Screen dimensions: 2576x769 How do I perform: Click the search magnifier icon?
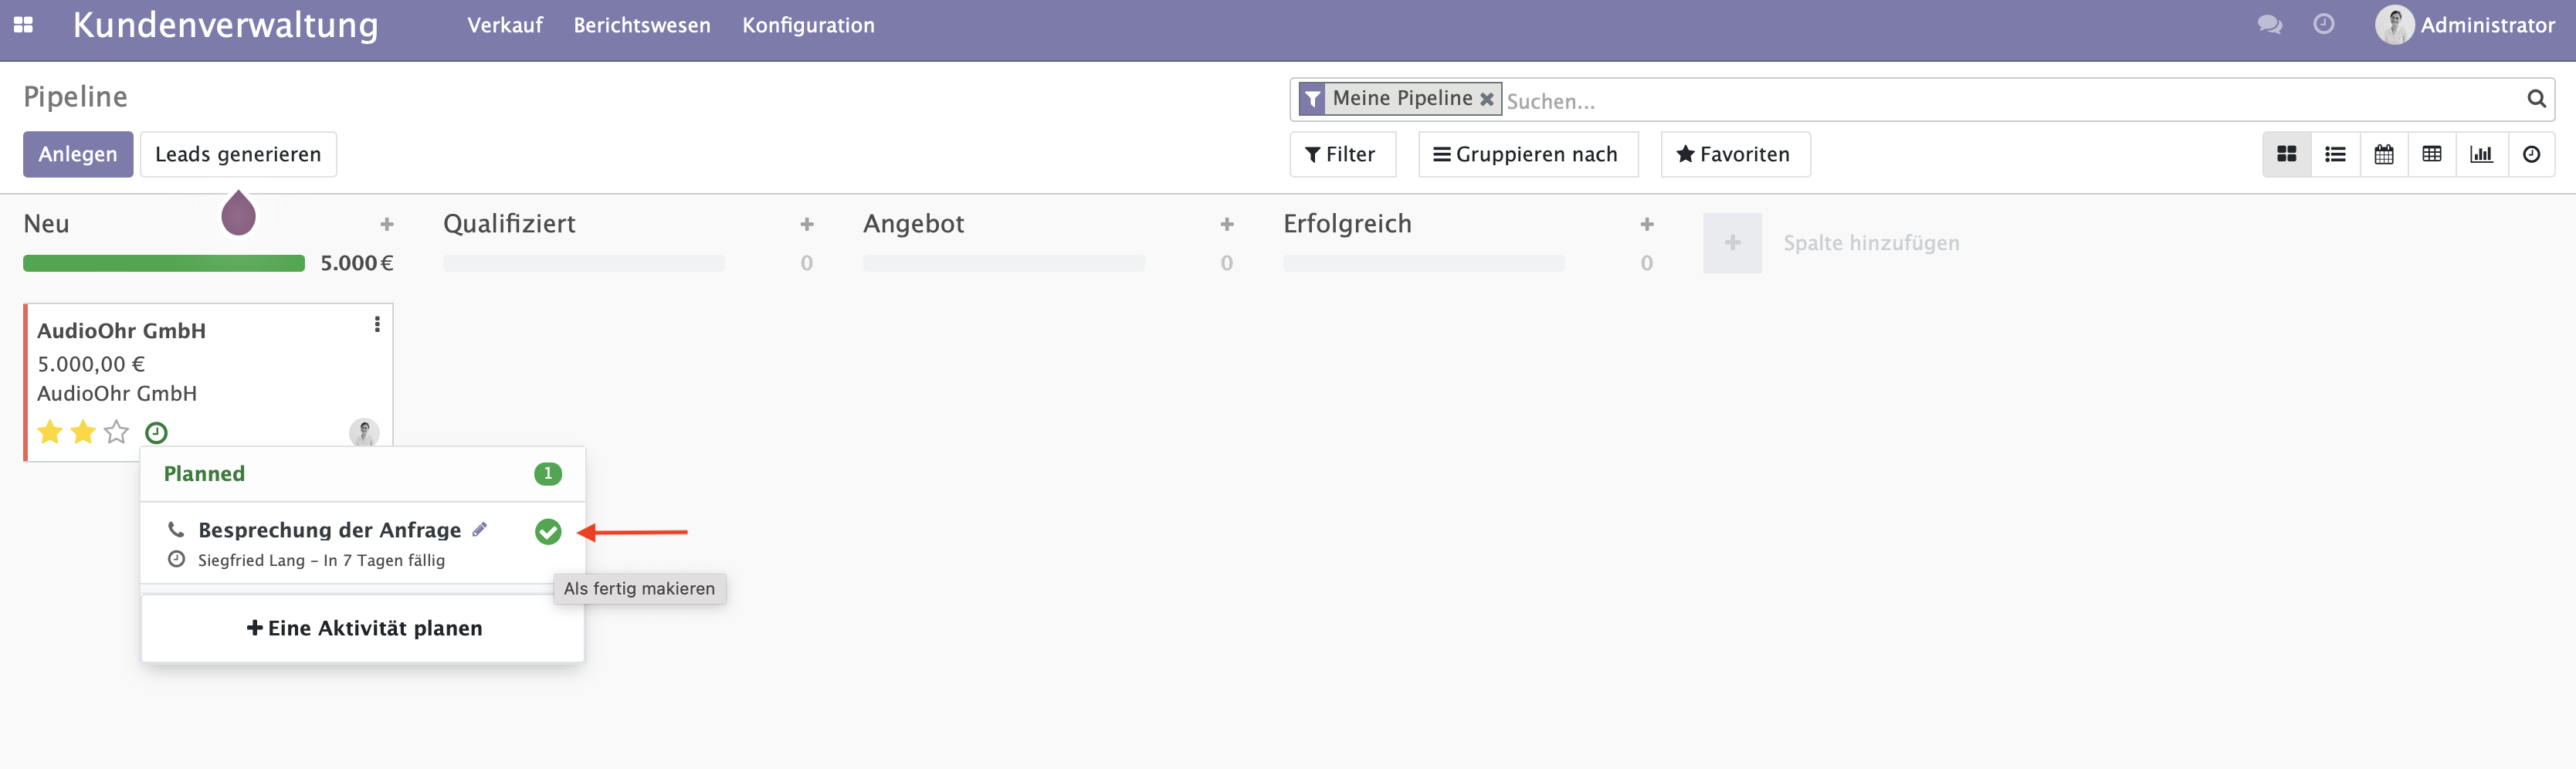[x=2536, y=99]
